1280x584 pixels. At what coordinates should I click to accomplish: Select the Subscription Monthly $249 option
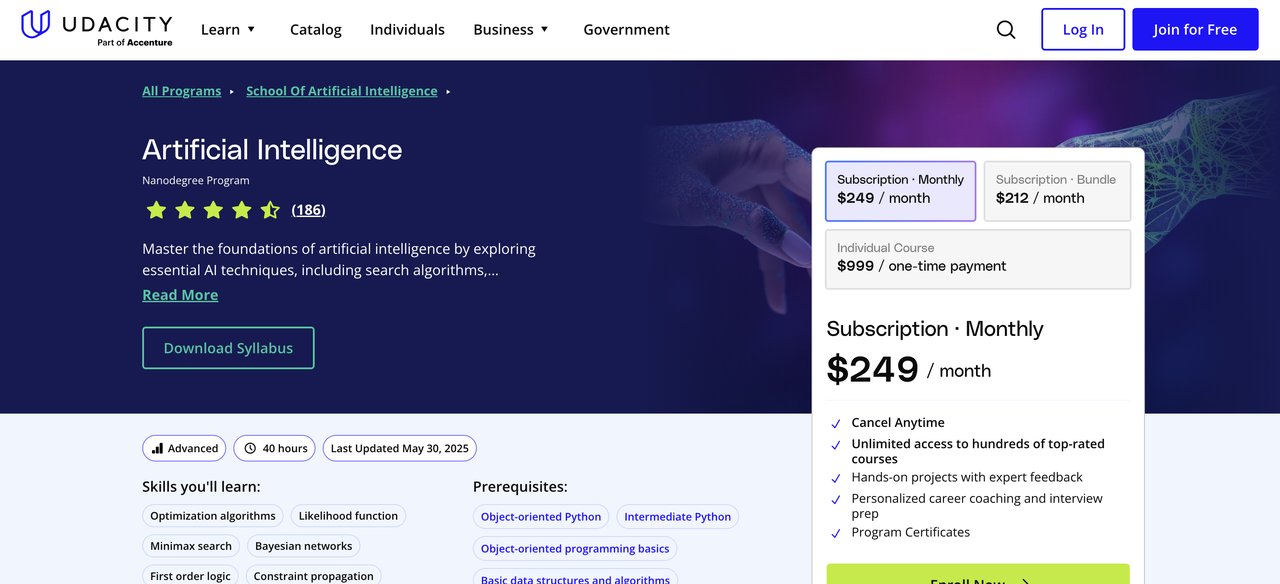900,191
